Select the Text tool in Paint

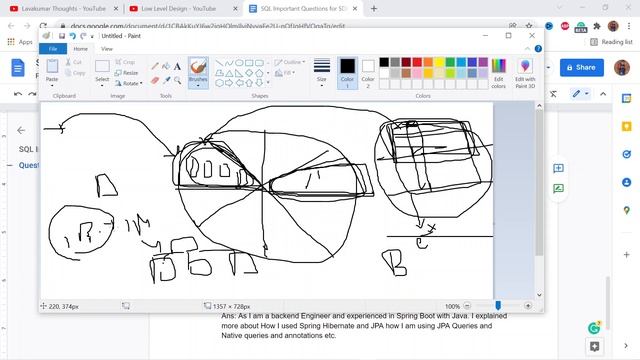[177, 66]
